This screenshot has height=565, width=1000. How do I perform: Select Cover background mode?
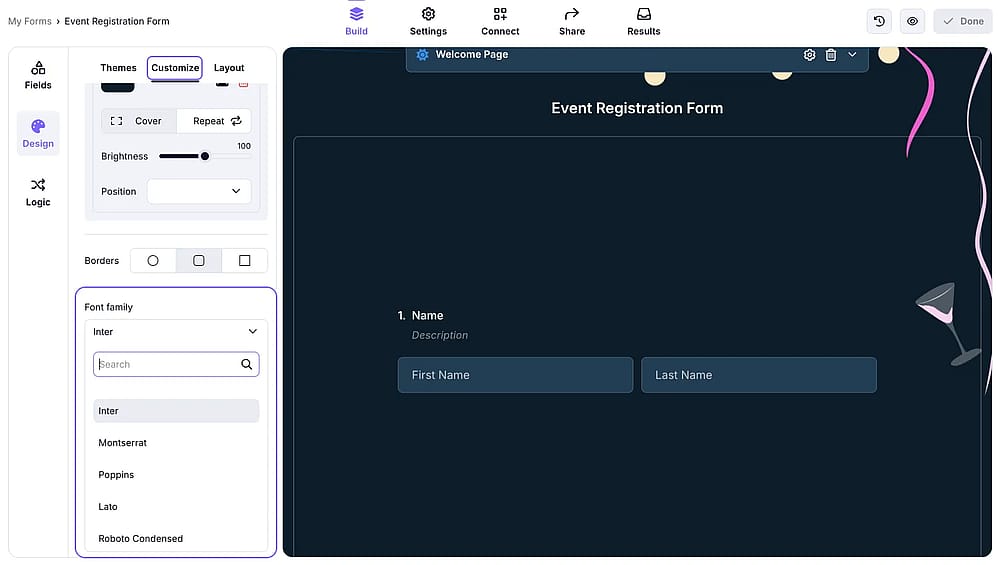(138, 121)
